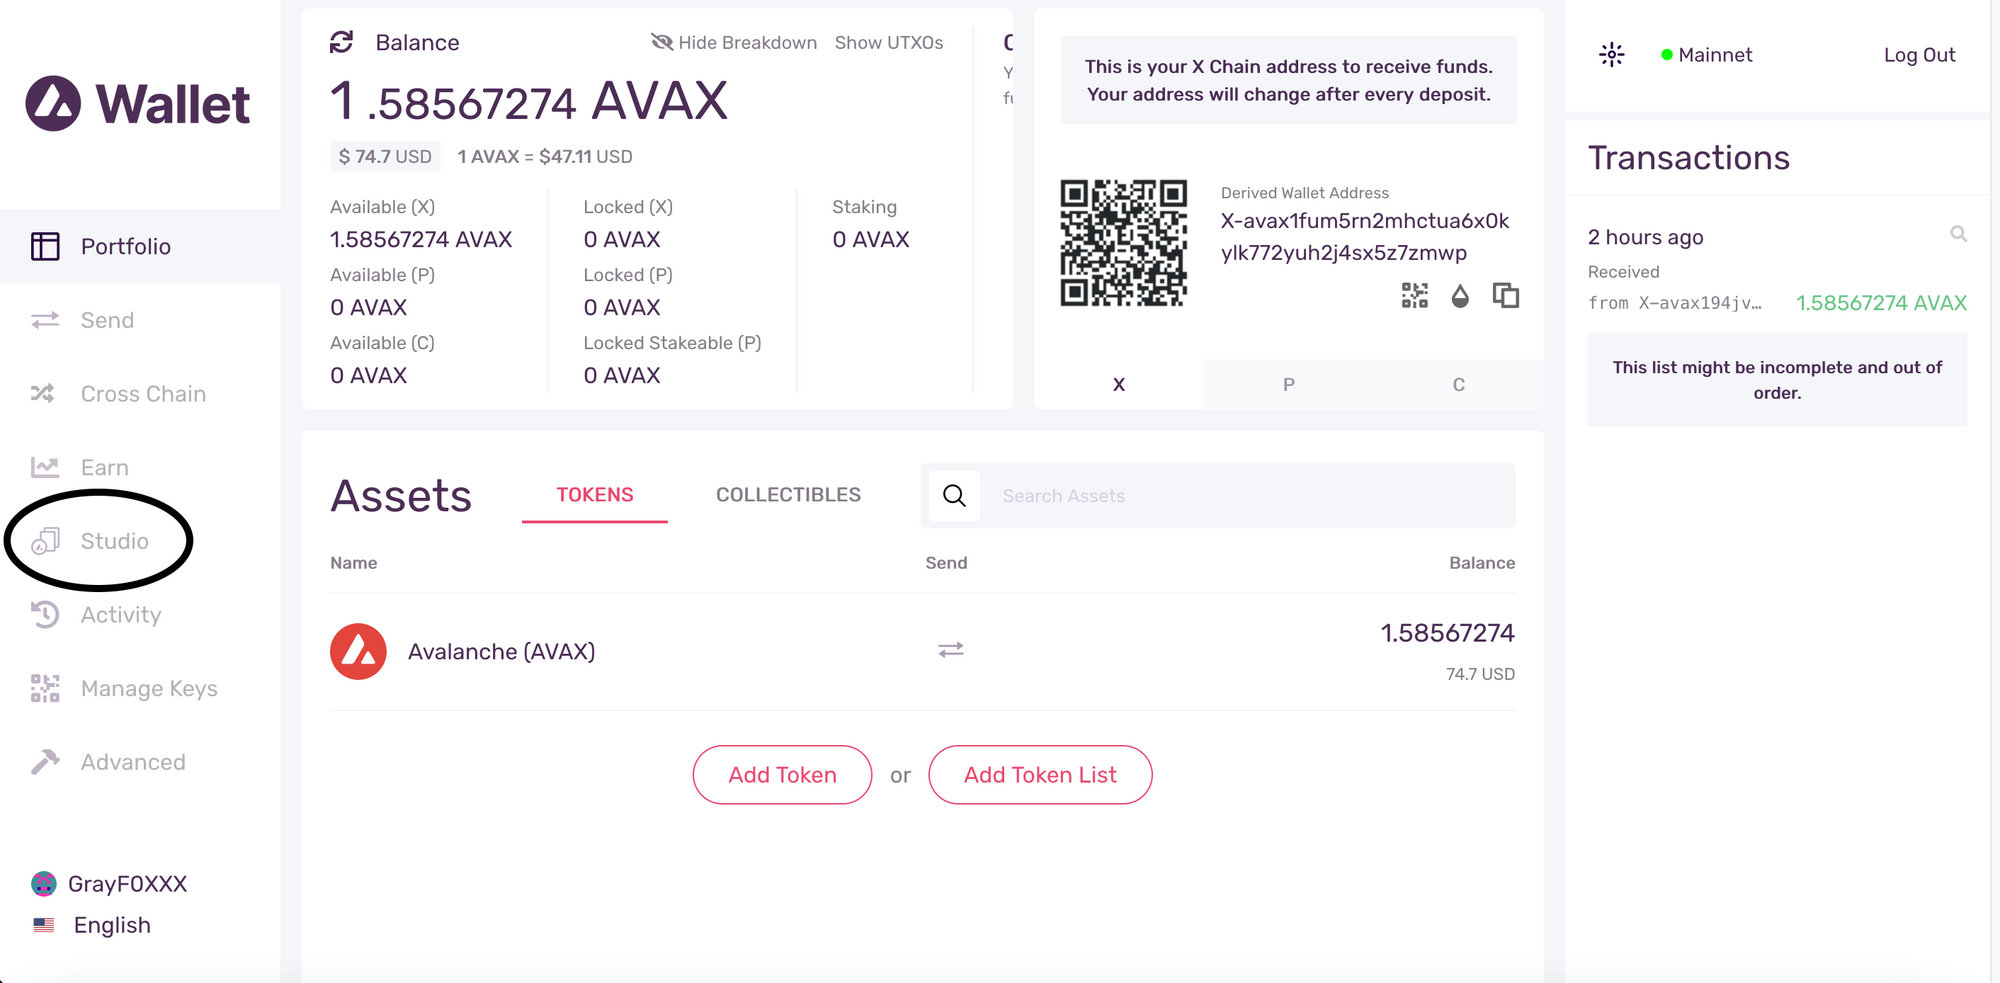Click the wallet address QR code image
Screen dimensions: 2000x983
pyautogui.click(x=1124, y=243)
